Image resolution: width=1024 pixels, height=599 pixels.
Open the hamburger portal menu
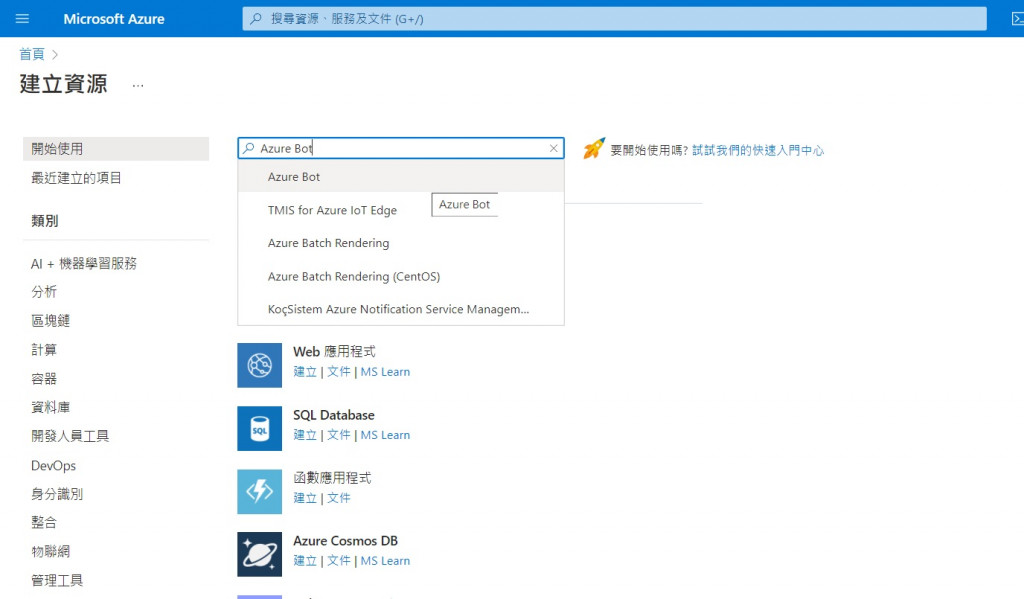tap(22, 19)
